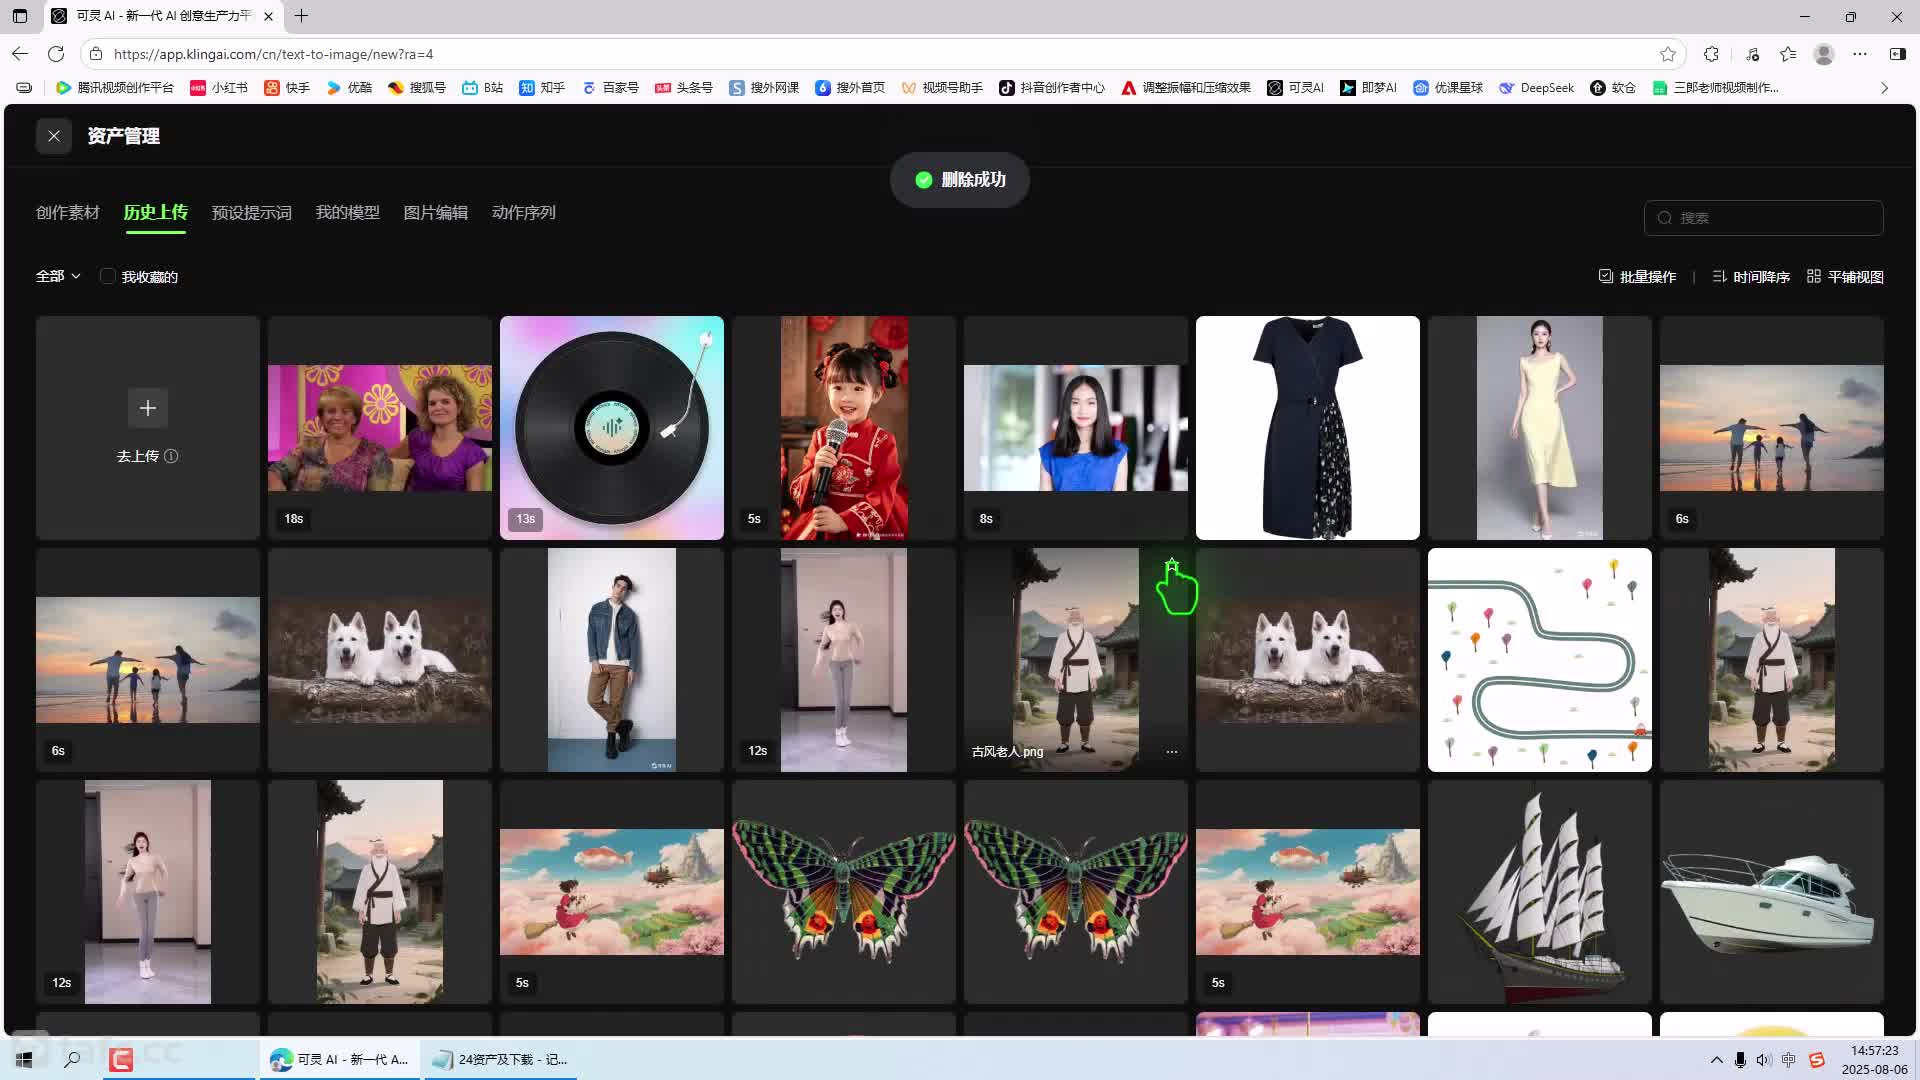Switch to the 创作素材 tab
Image resolution: width=1920 pixels, height=1080 pixels.
[x=68, y=212]
